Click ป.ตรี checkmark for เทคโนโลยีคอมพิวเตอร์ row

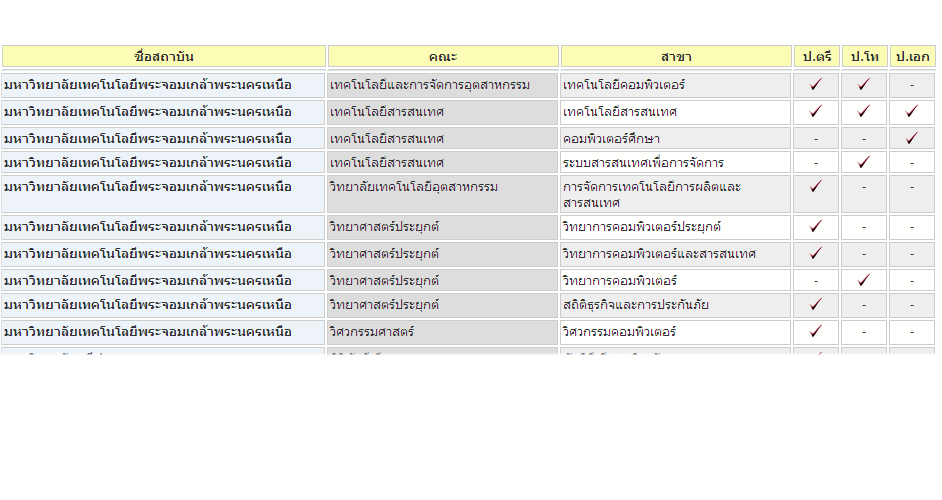[815, 84]
